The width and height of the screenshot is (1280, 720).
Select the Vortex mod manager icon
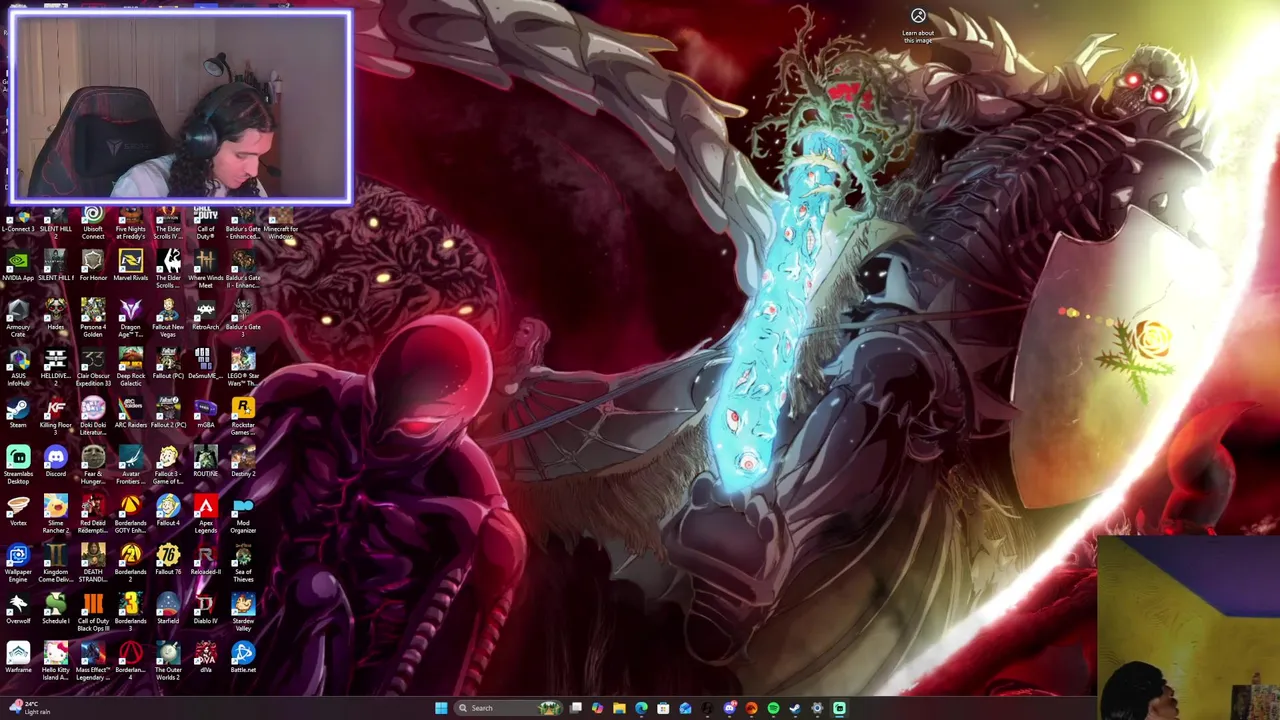click(x=18, y=511)
